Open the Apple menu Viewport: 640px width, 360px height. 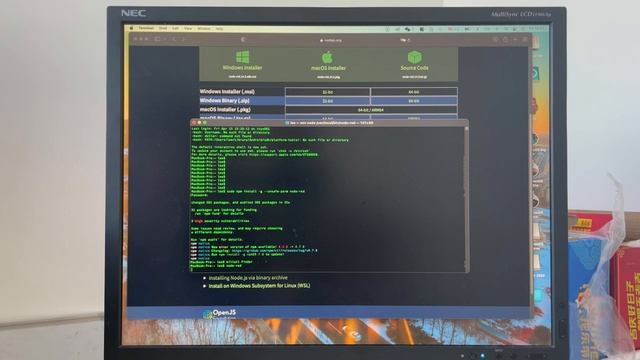(x=131, y=29)
